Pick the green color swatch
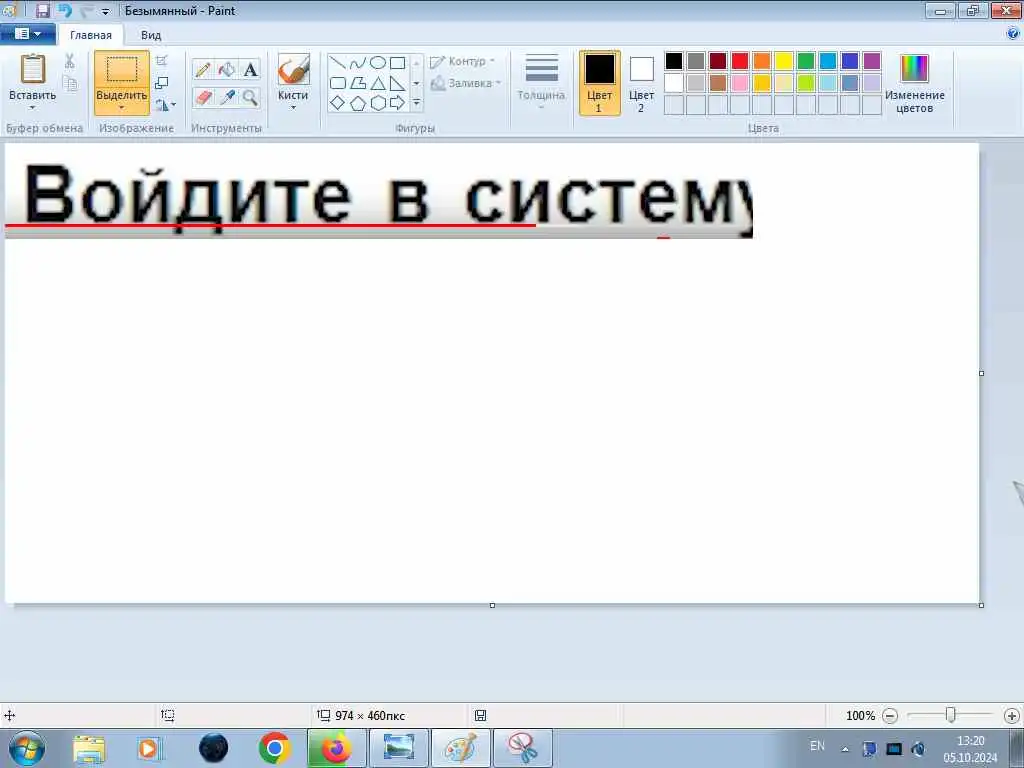1024x768 pixels. tap(806, 61)
